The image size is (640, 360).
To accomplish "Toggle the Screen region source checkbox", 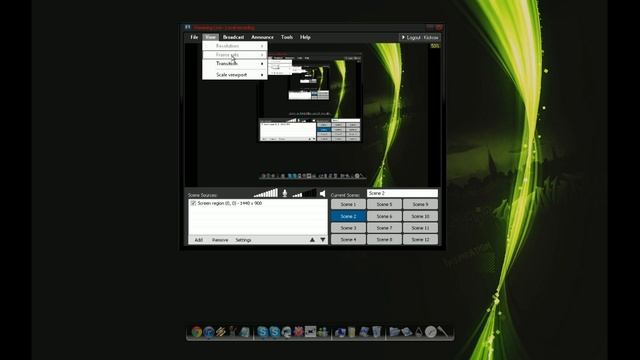I will click(193, 203).
